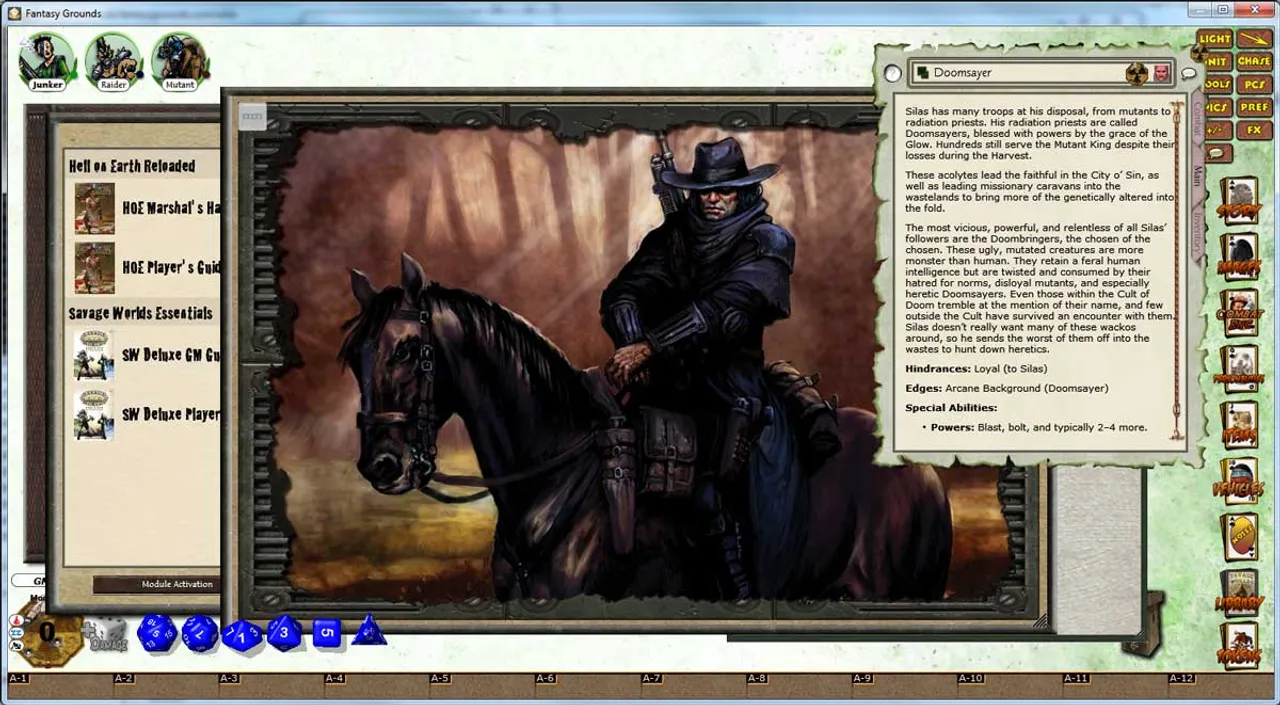
Task: Open the Story card deck
Action: point(1240,202)
